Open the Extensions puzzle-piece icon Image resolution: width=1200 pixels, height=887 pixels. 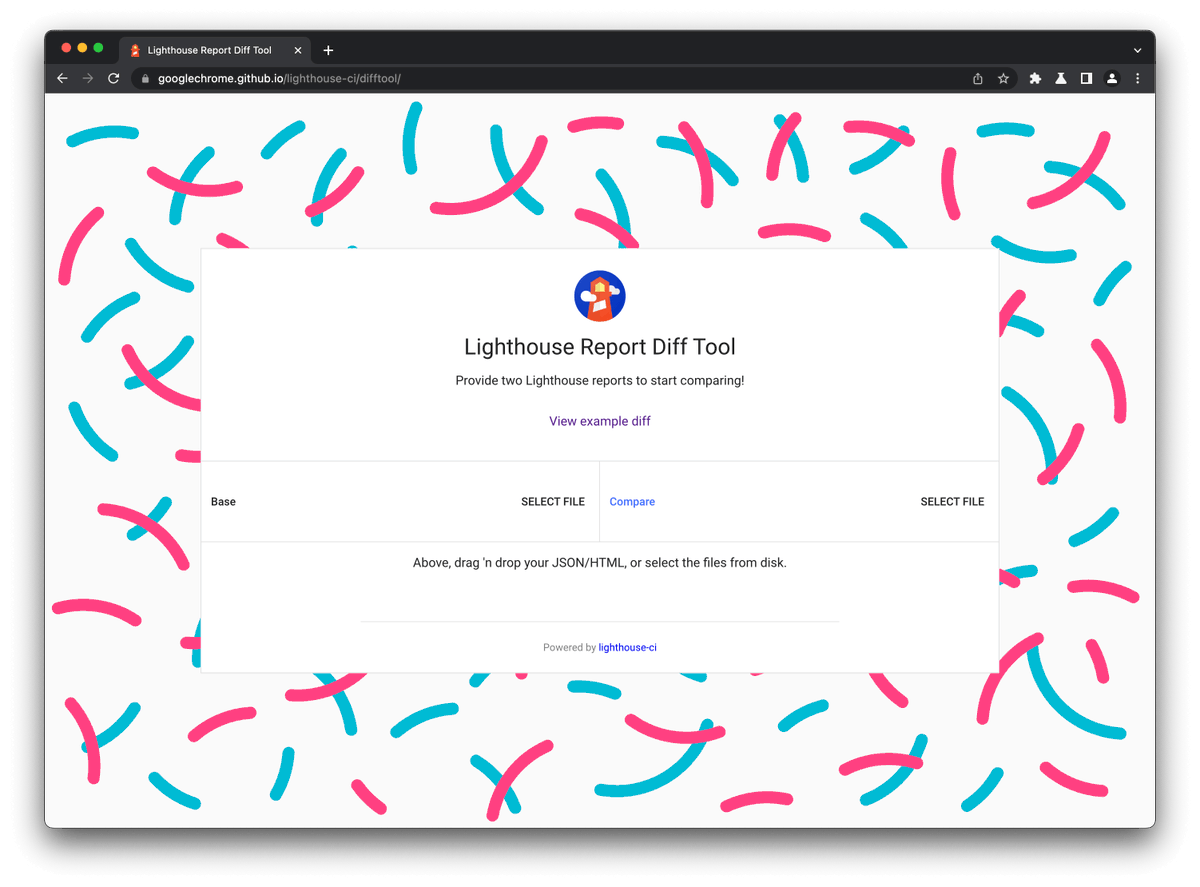1035,79
